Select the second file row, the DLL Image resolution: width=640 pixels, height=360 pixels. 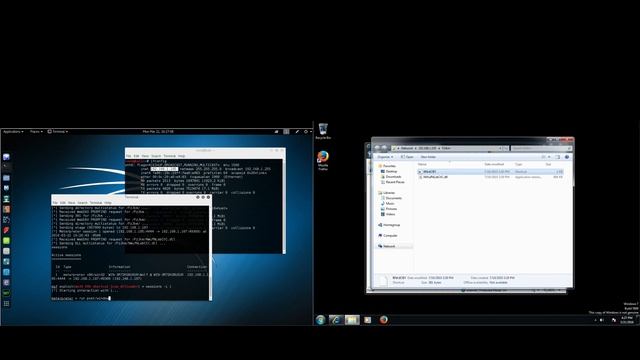490,177
